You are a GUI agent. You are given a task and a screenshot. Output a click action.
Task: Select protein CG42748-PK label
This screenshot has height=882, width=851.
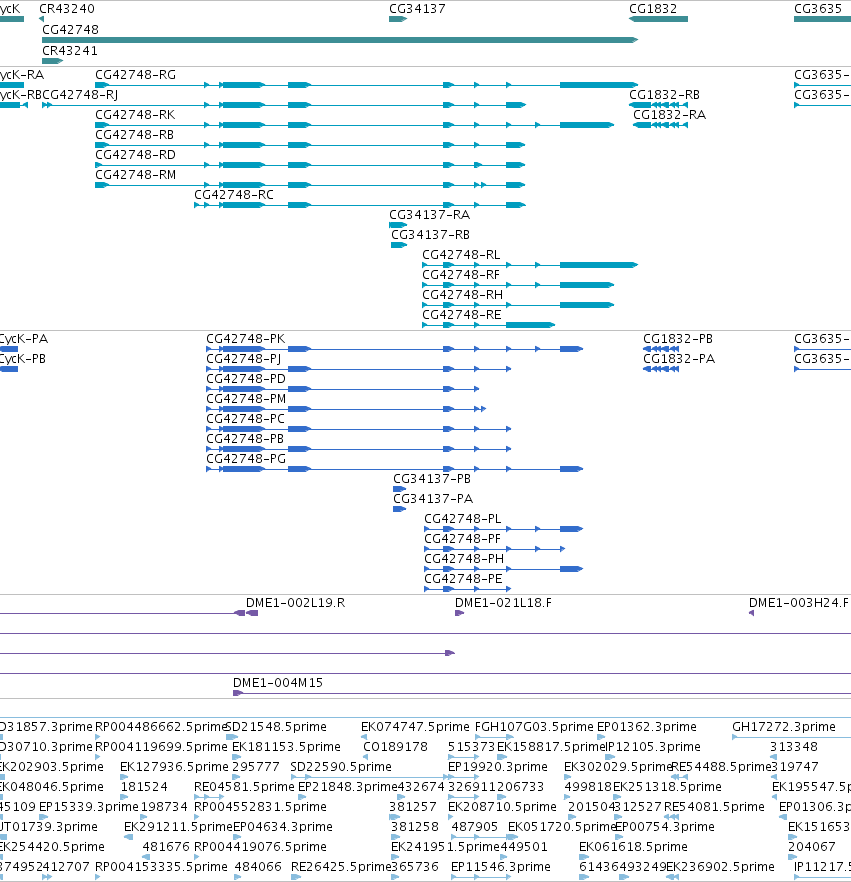(x=246, y=339)
